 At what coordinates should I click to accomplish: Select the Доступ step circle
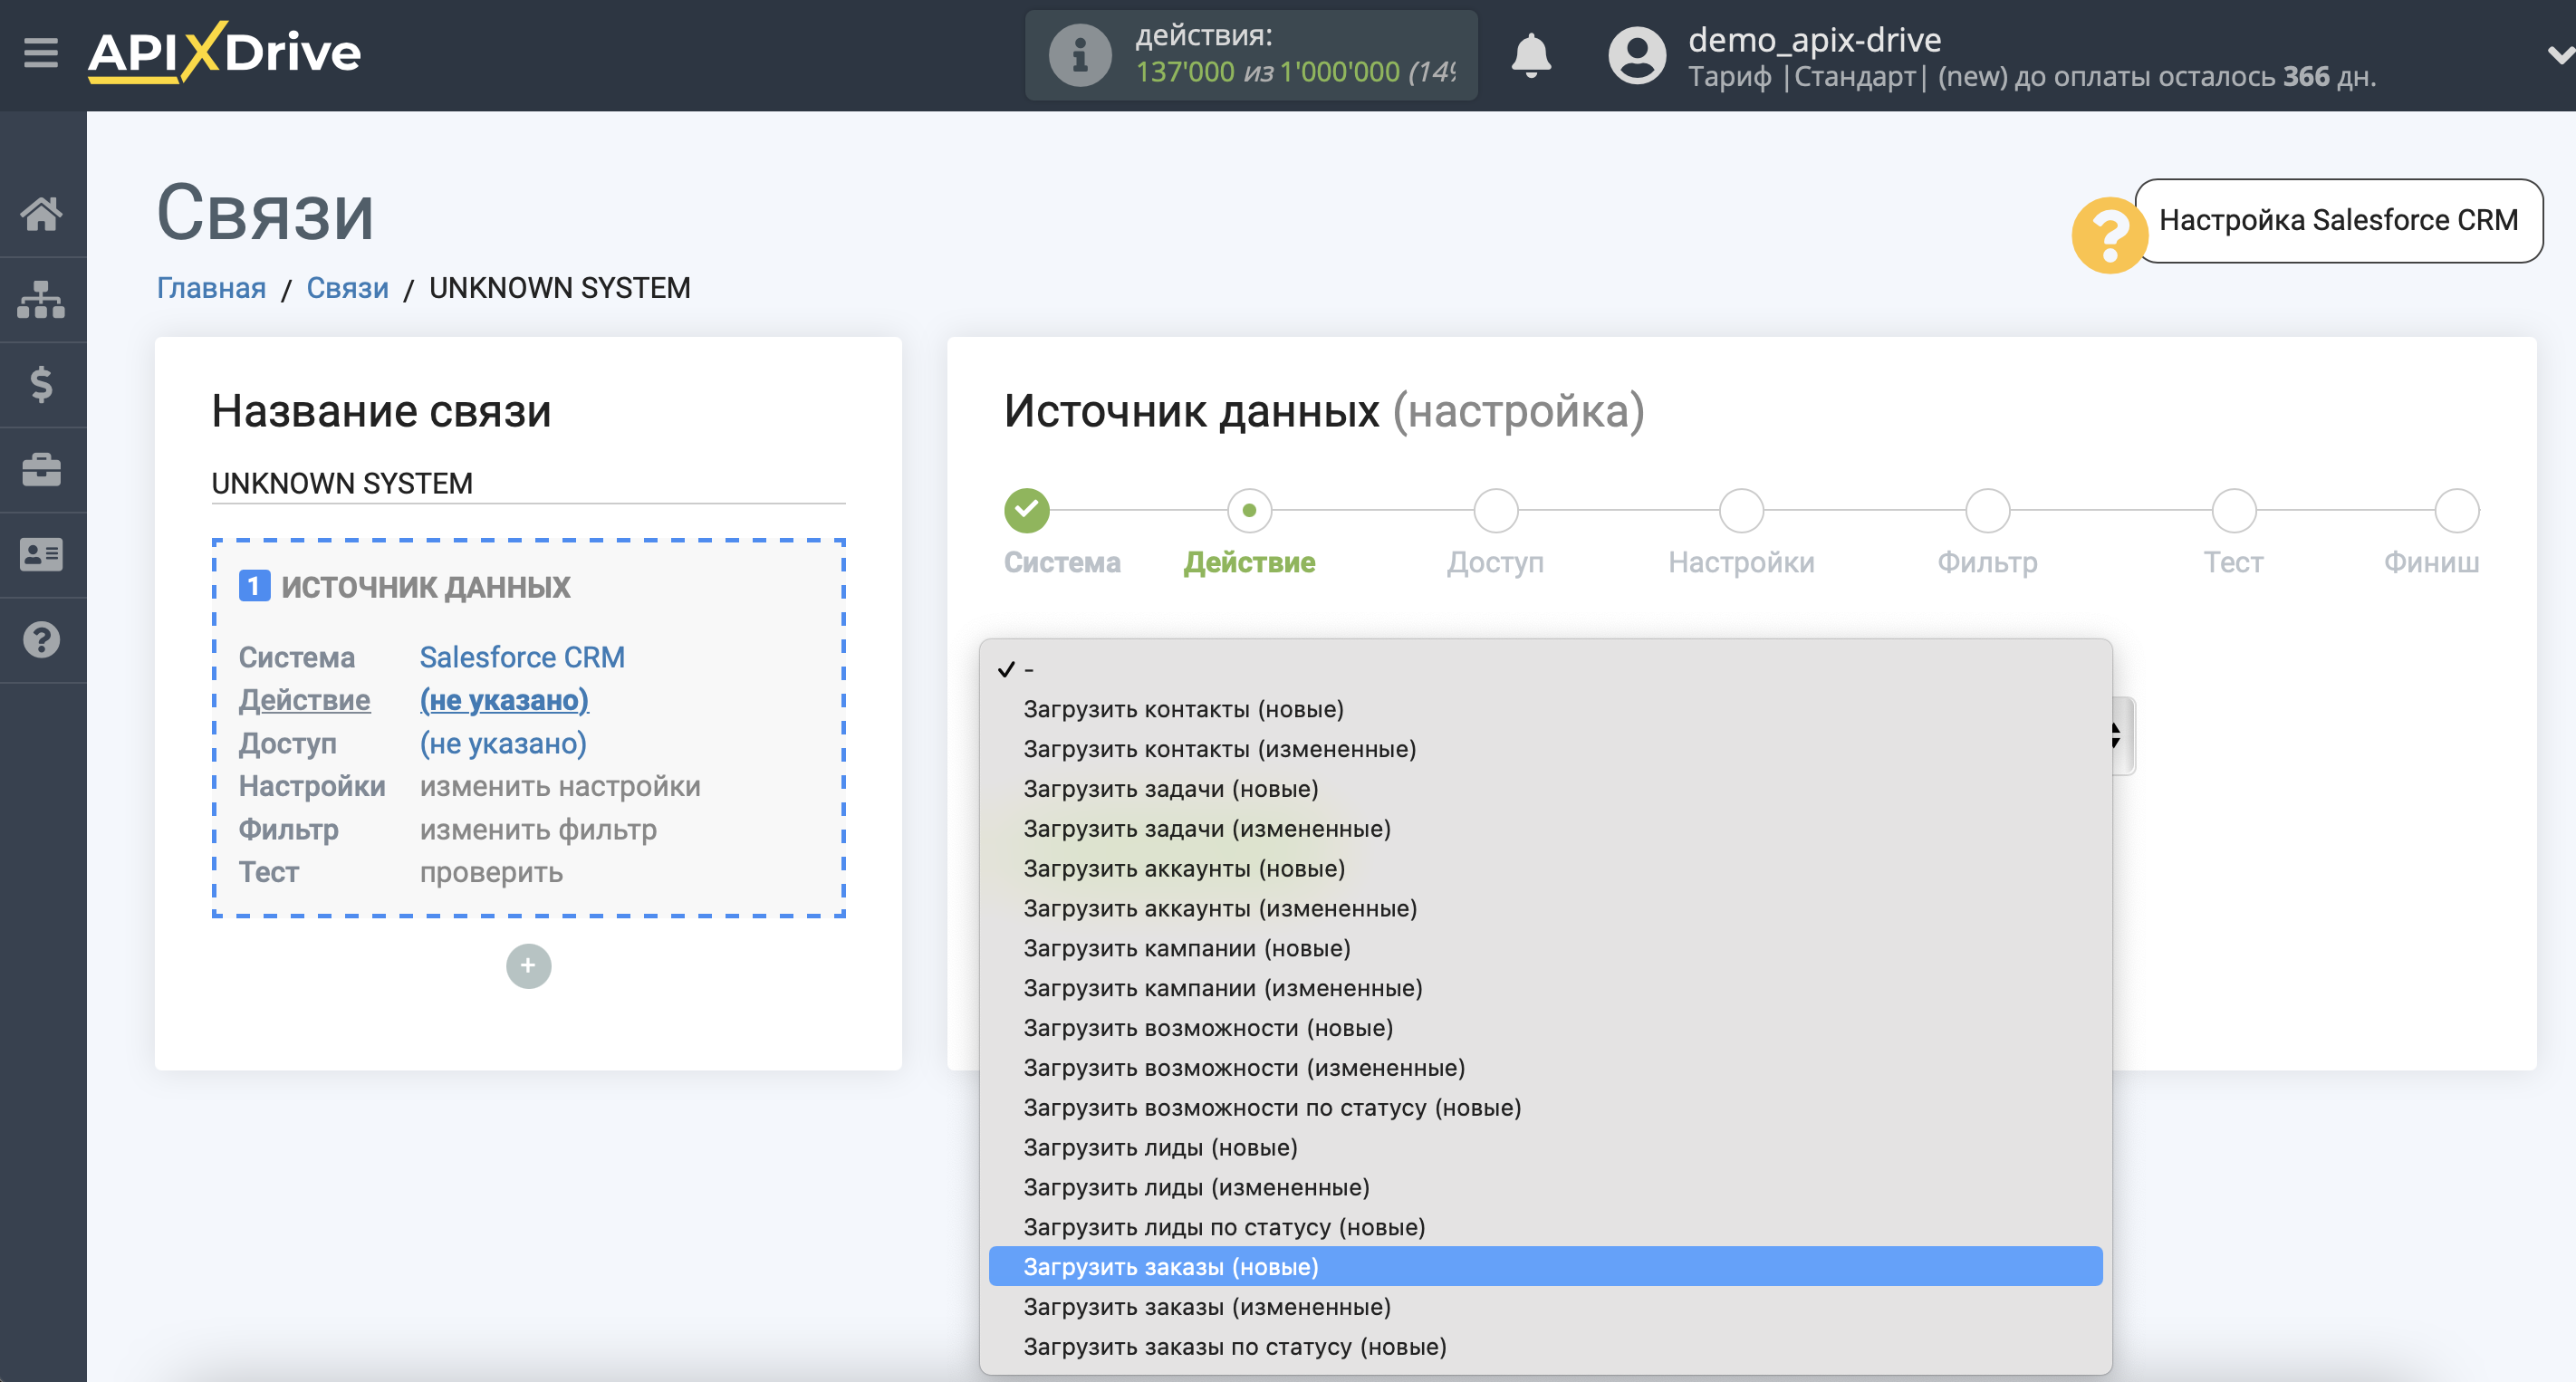pyautogui.click(x=1495, y=510)
